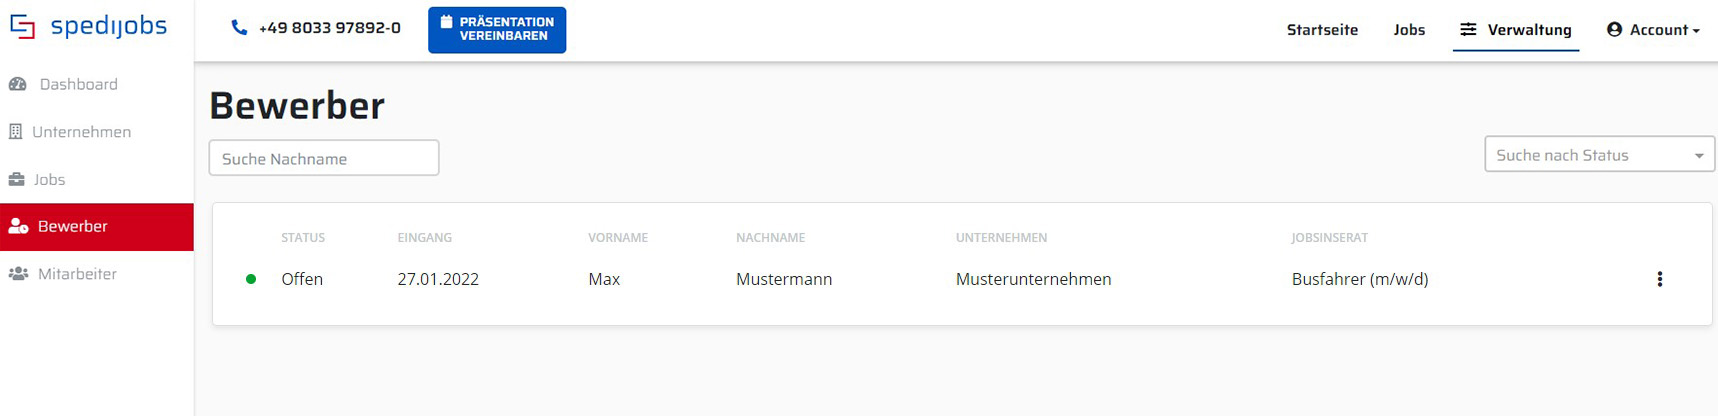The image size is (1718, 416).
Task: Click the Mitarbeiter group icon
Action: [18, 274]
